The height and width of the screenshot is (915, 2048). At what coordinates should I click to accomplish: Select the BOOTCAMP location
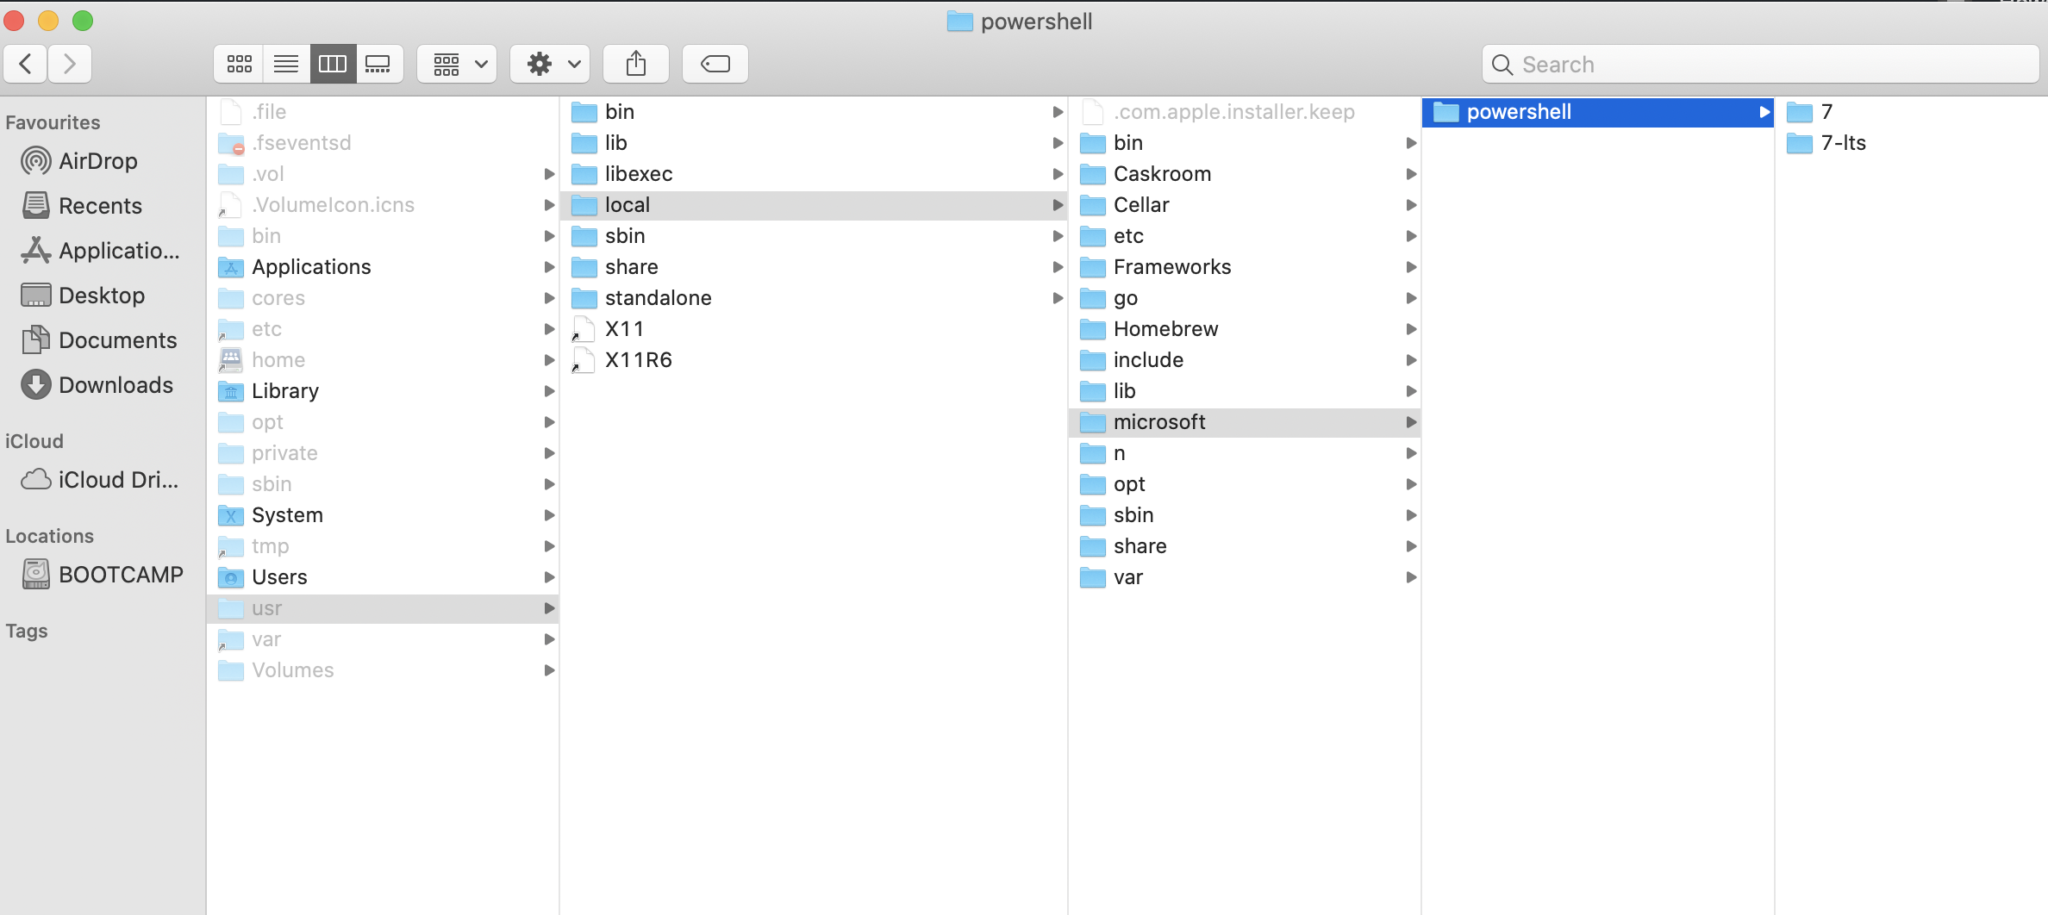click(x=119, y=574)
